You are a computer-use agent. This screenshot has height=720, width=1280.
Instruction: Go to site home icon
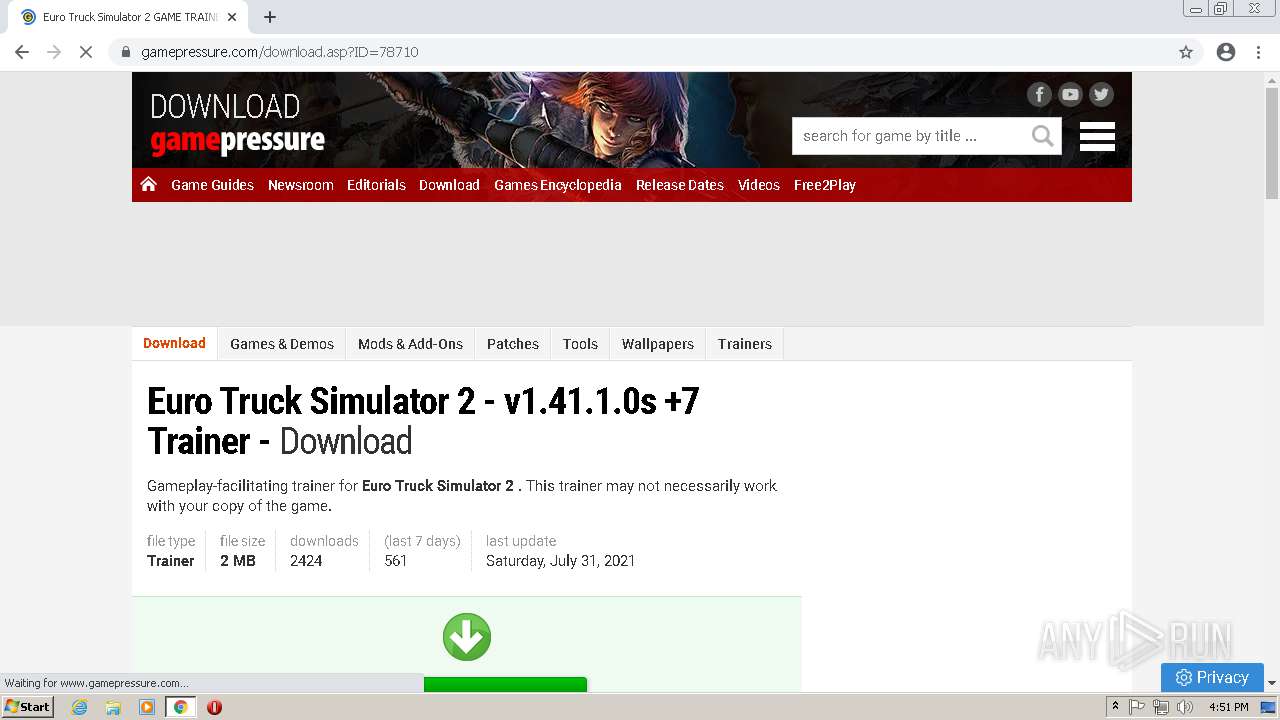click(x=148, y=184)
